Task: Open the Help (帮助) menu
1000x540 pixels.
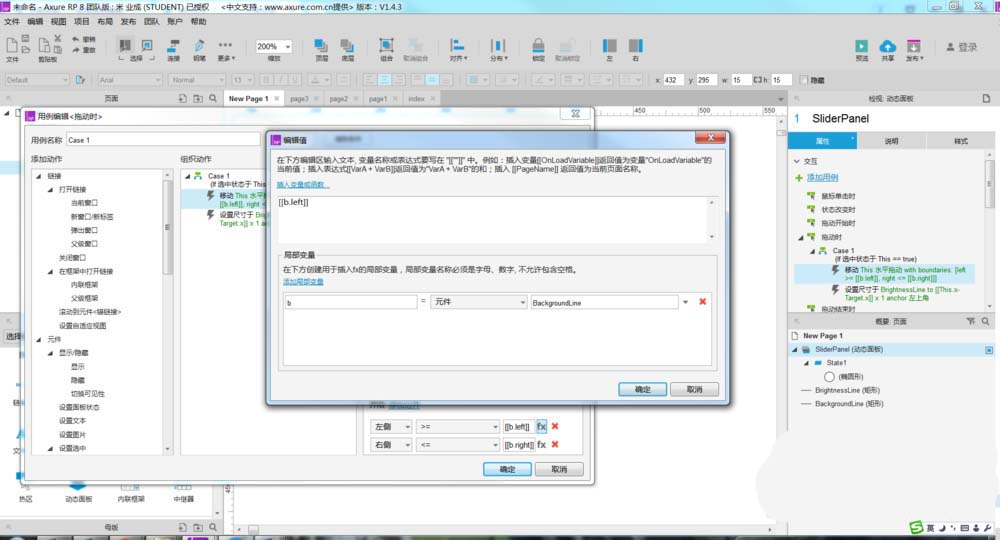Action: pos(198,22)
